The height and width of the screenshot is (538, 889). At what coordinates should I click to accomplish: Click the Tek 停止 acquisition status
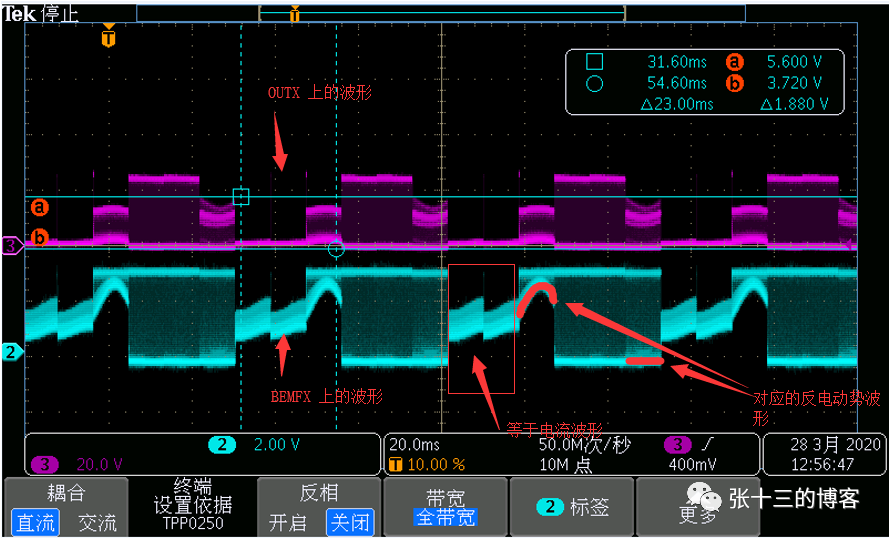tap(41, 14)
